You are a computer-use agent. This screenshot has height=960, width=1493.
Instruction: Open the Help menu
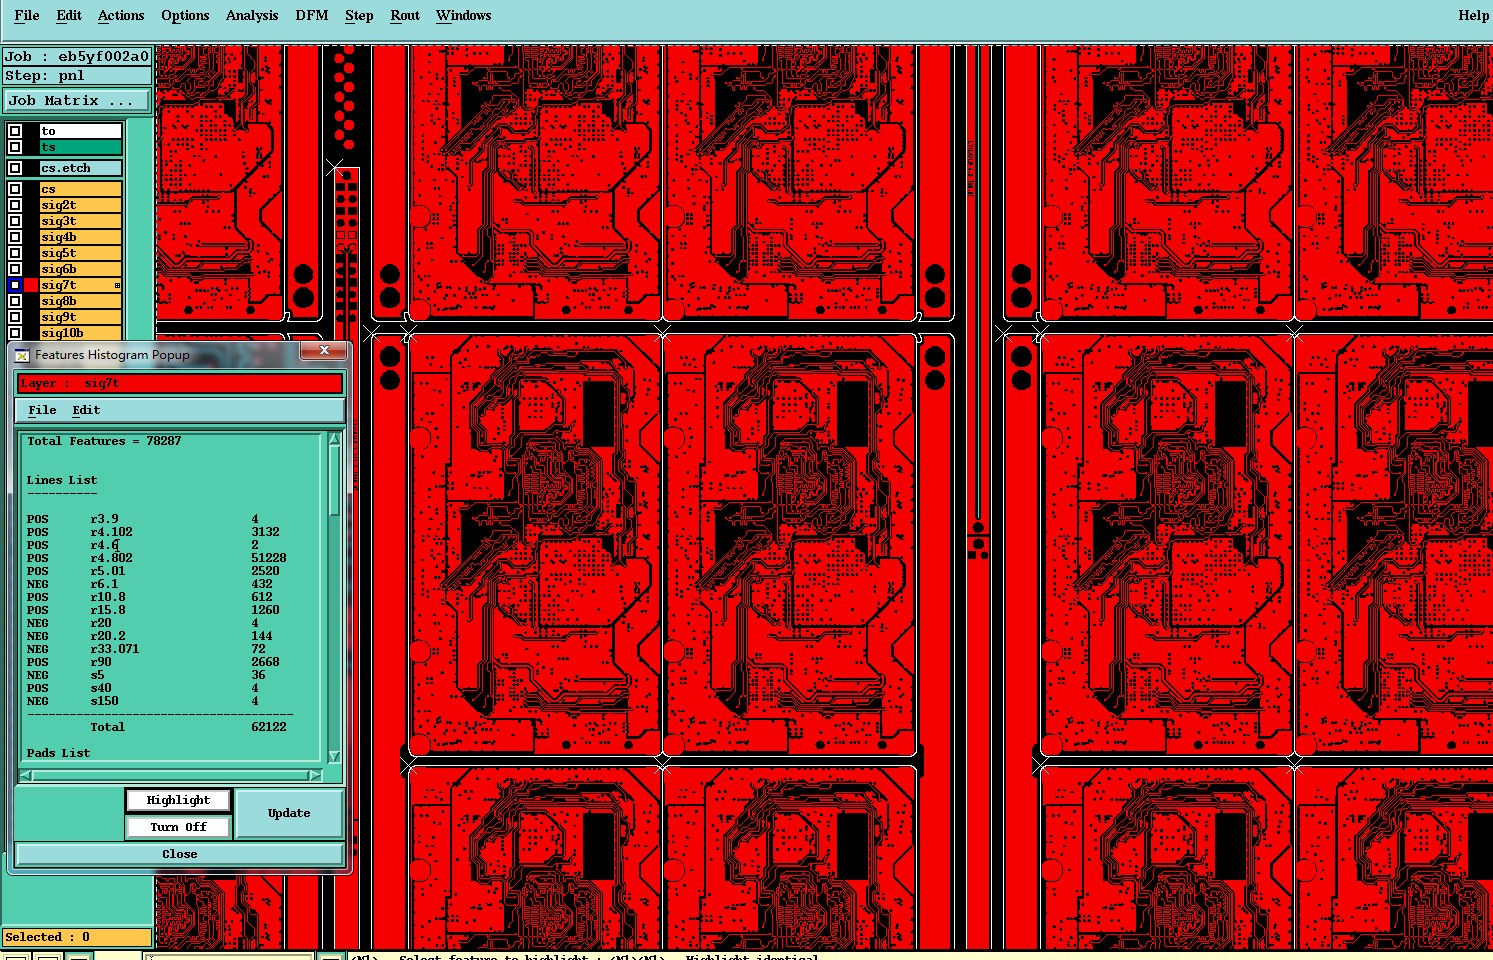tap(1473, 15)
